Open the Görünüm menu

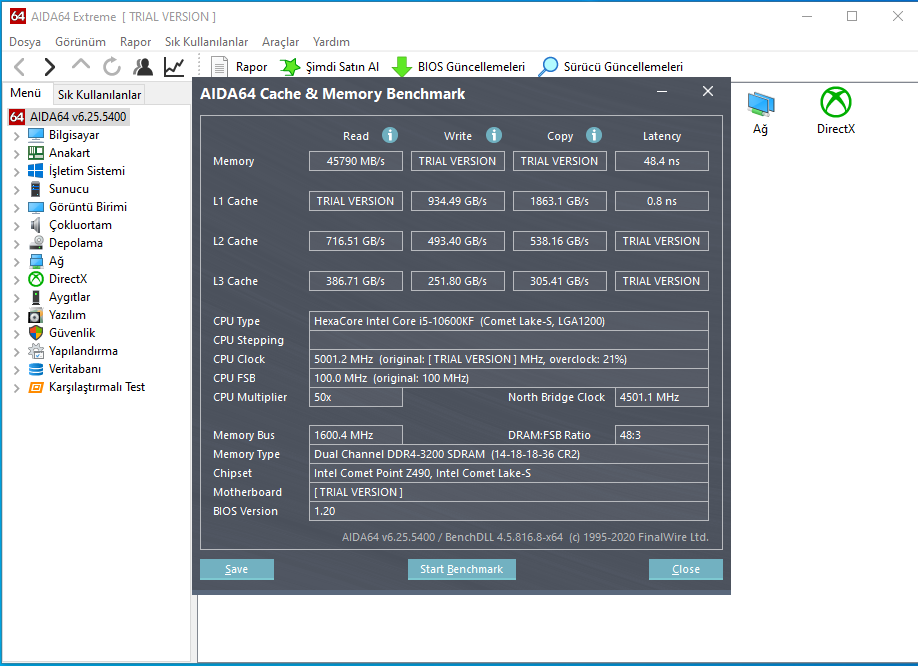[x=80, y=42]
